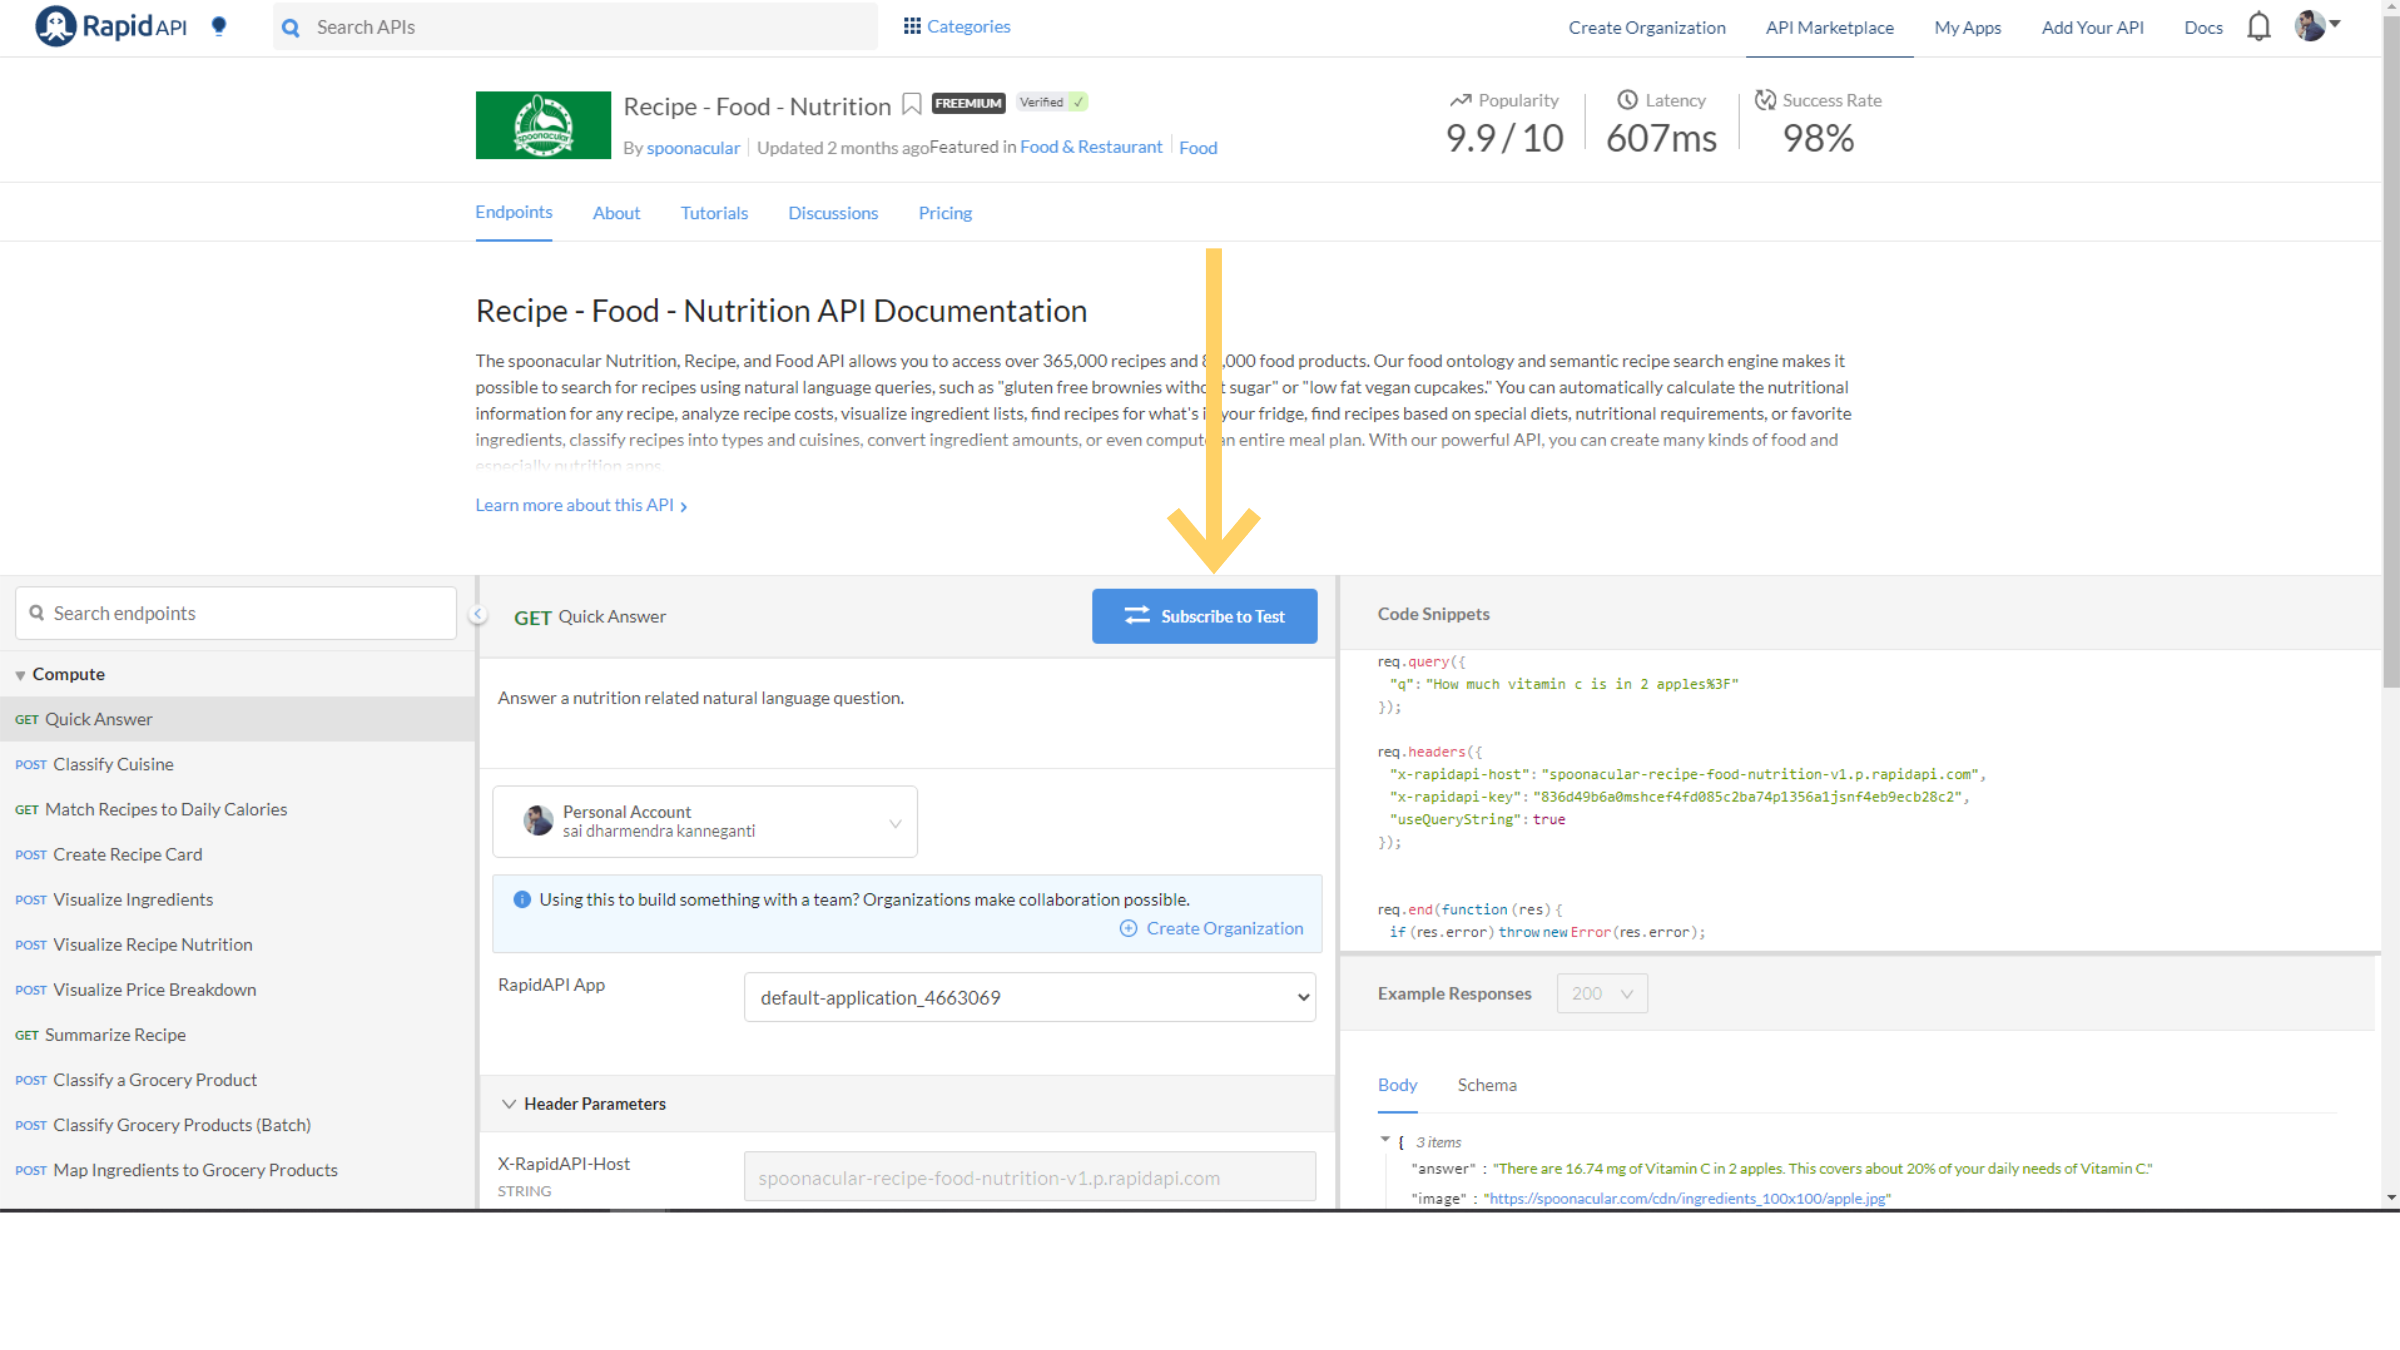This screenshot has height=1350, width=2400.
Task: Select the Schema response tab
Action: click(x=1486, y=1085)
